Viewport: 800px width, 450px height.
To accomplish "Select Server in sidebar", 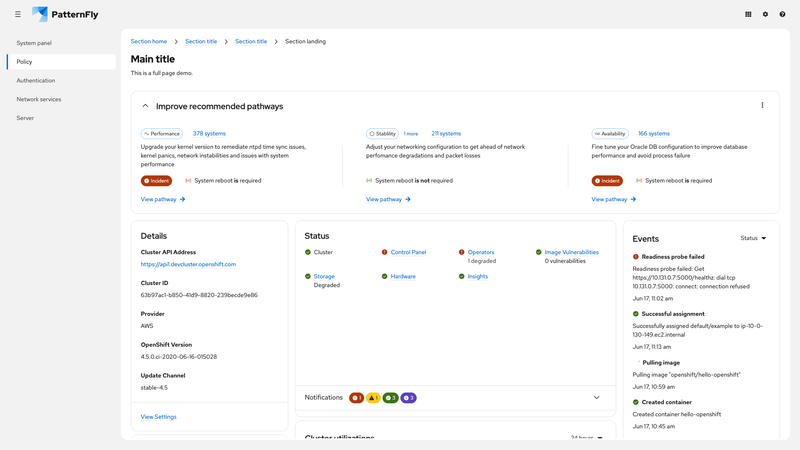I will 61,118.
